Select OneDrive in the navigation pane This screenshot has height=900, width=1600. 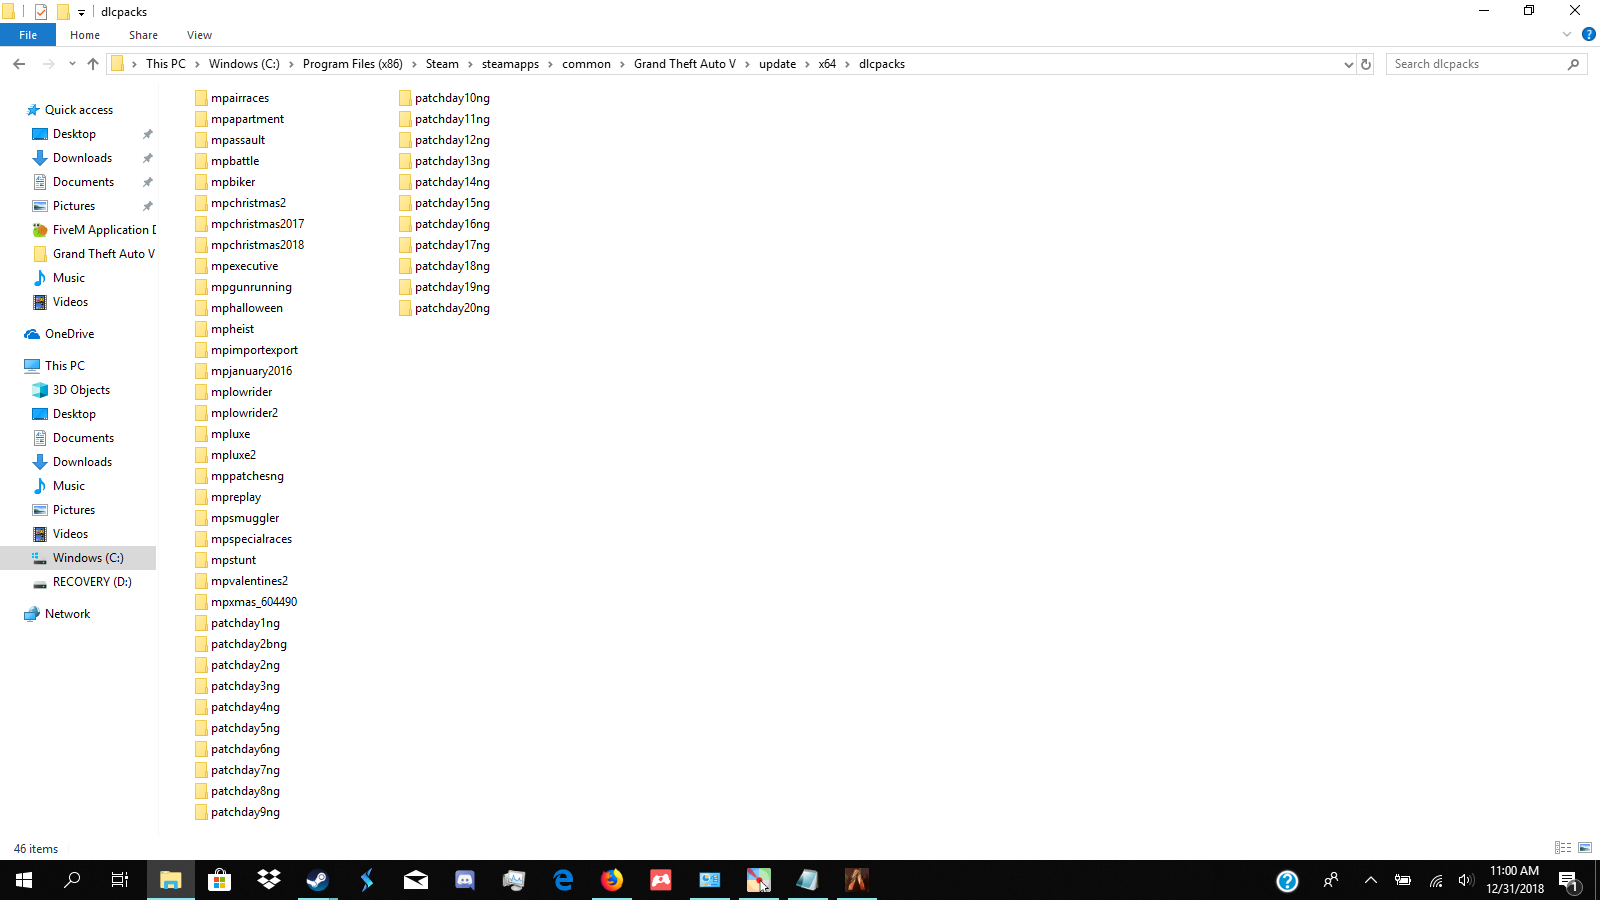point(69,334)
